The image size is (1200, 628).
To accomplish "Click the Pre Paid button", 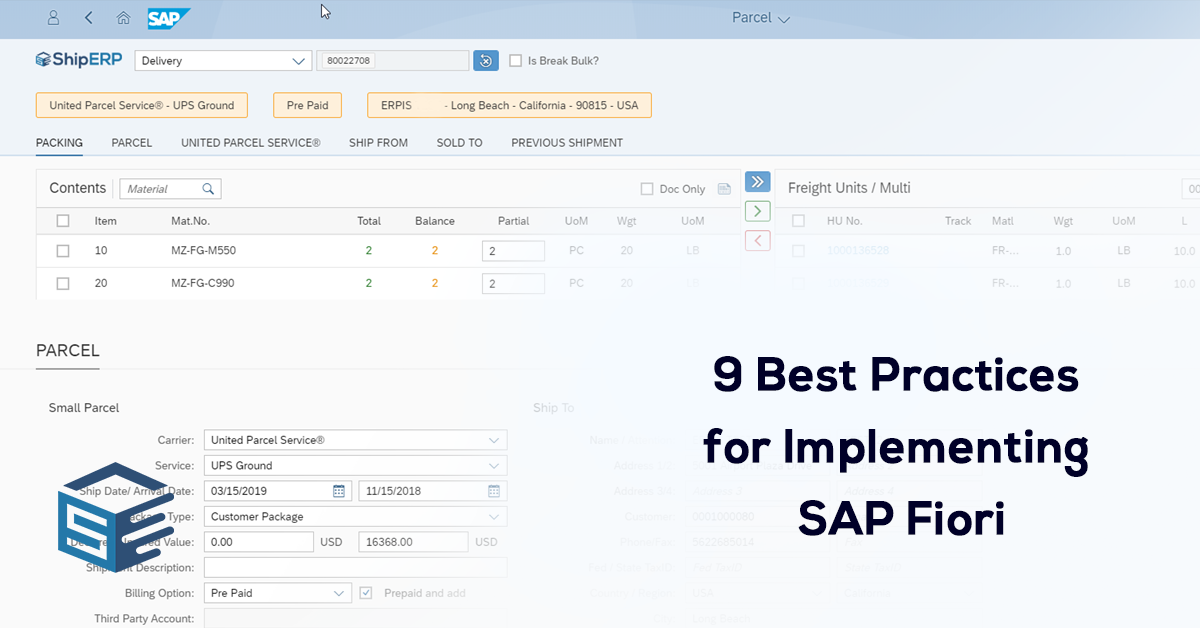I will click(307, 104).
